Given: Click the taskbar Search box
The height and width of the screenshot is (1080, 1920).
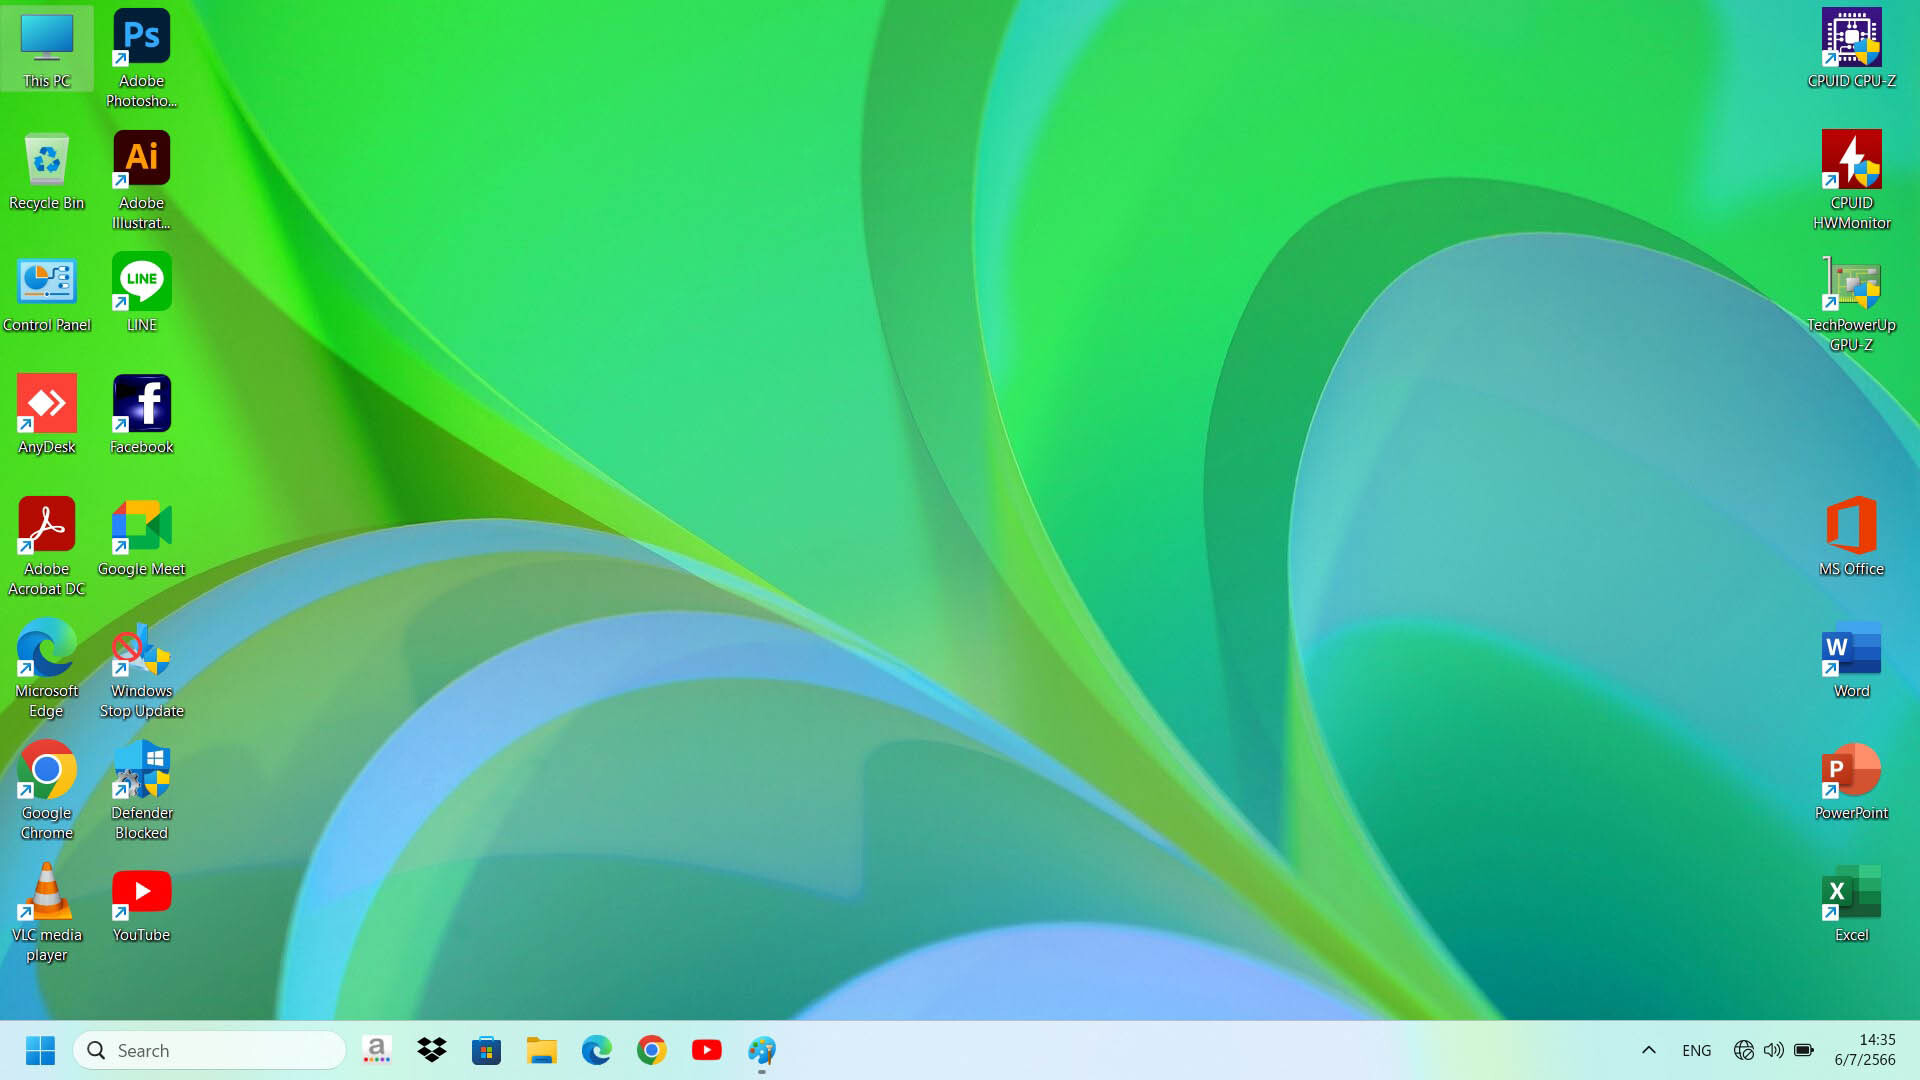Looking at the screenshot, I should (210, 1050).
